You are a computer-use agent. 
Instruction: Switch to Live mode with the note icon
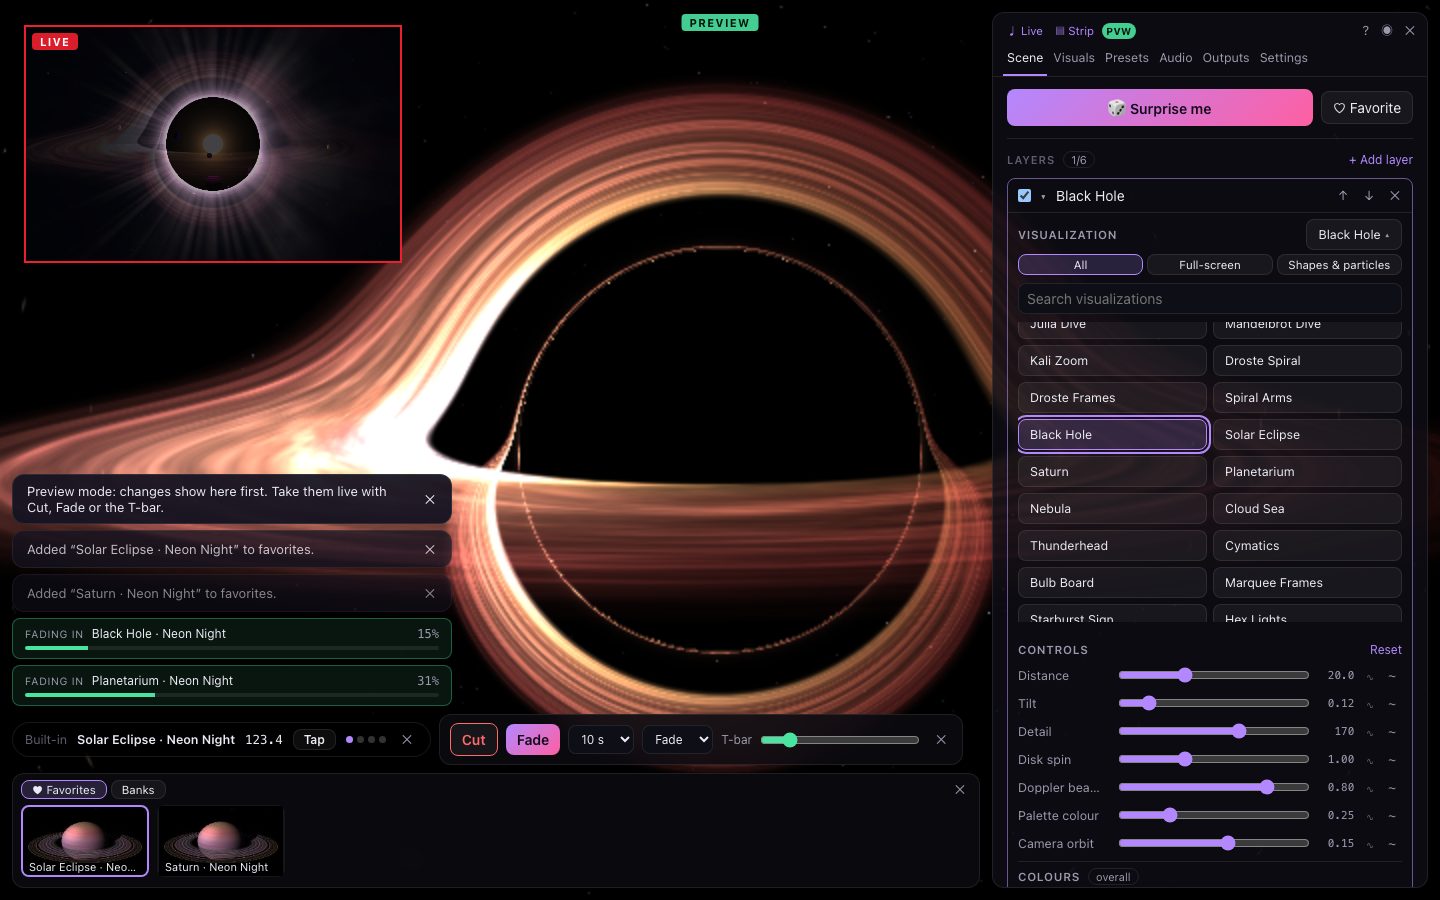tap(1025, 31)
